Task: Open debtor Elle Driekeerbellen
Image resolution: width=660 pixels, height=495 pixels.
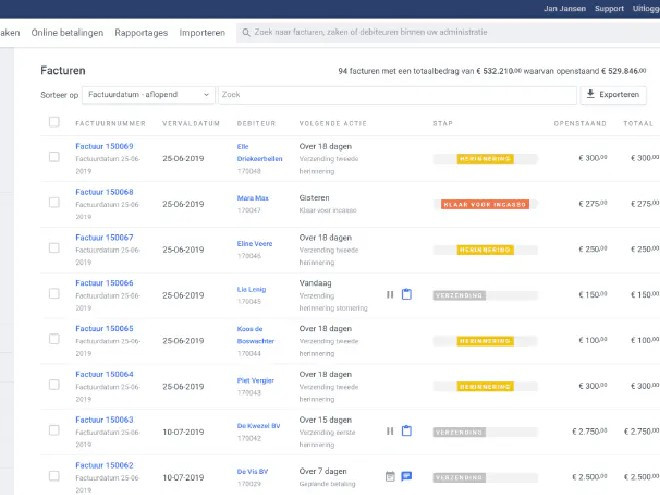Action: 259,152
